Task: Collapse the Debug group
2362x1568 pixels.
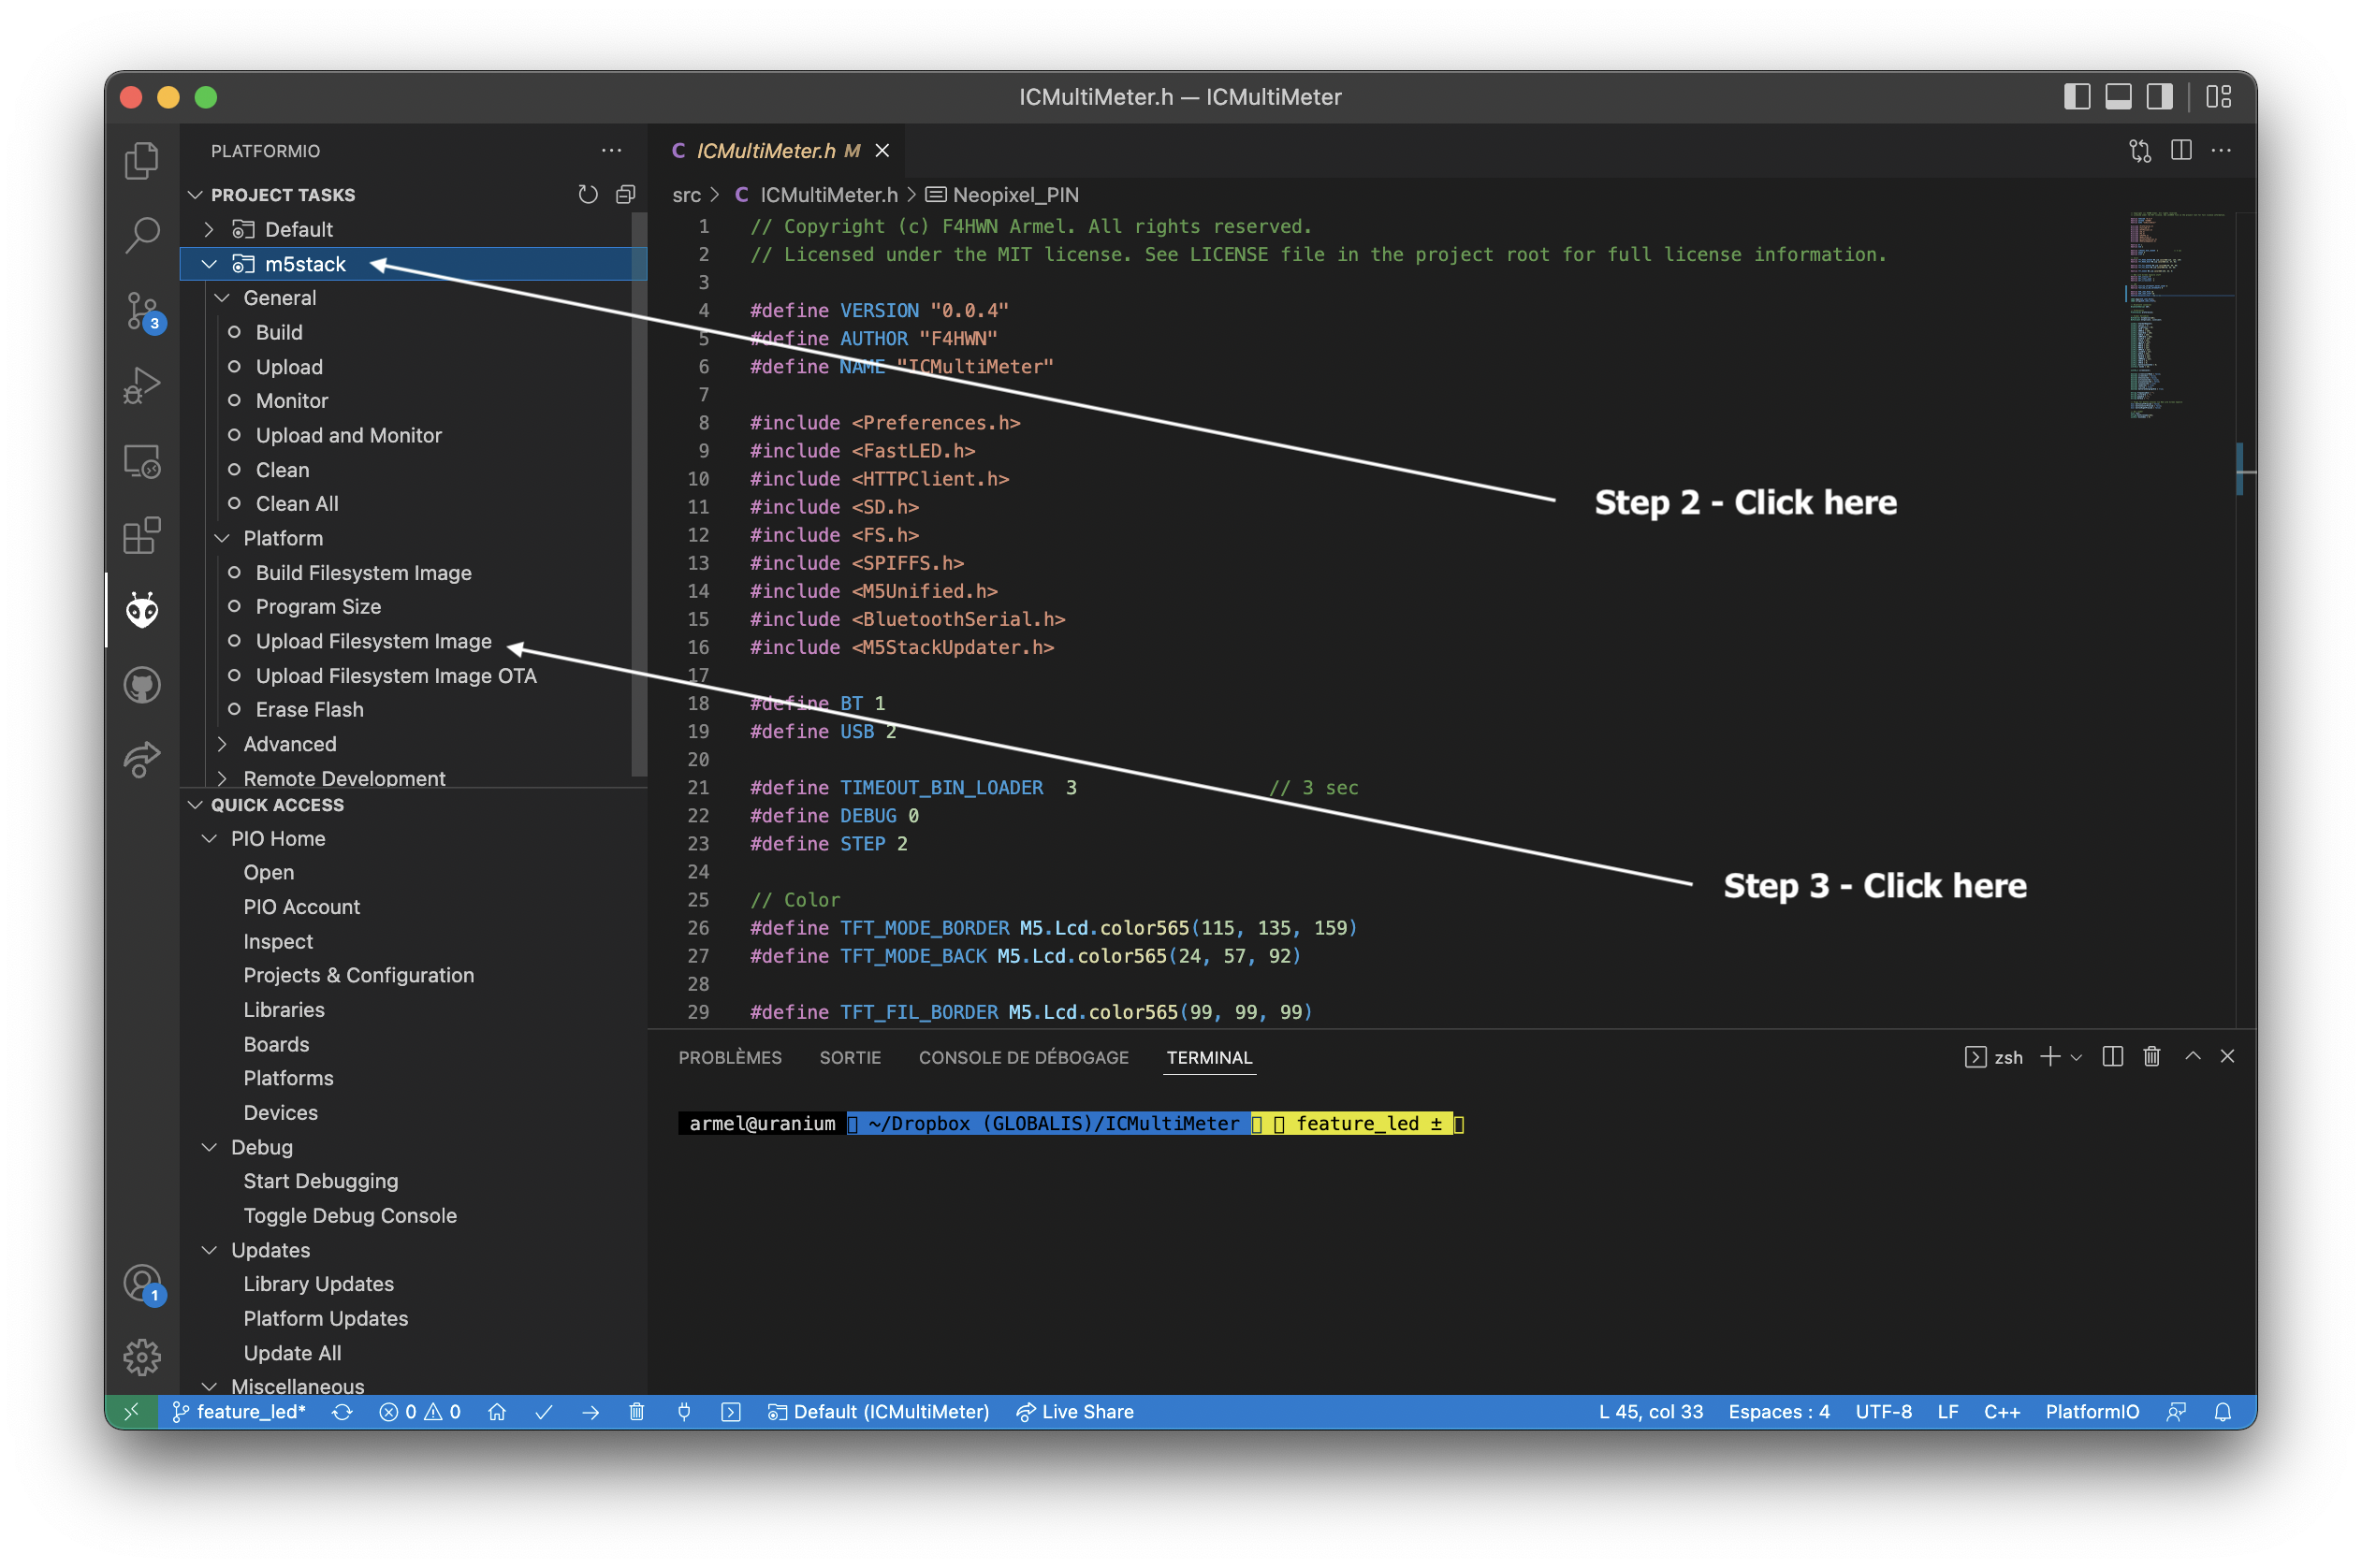Action: (x=209, y=1148)
